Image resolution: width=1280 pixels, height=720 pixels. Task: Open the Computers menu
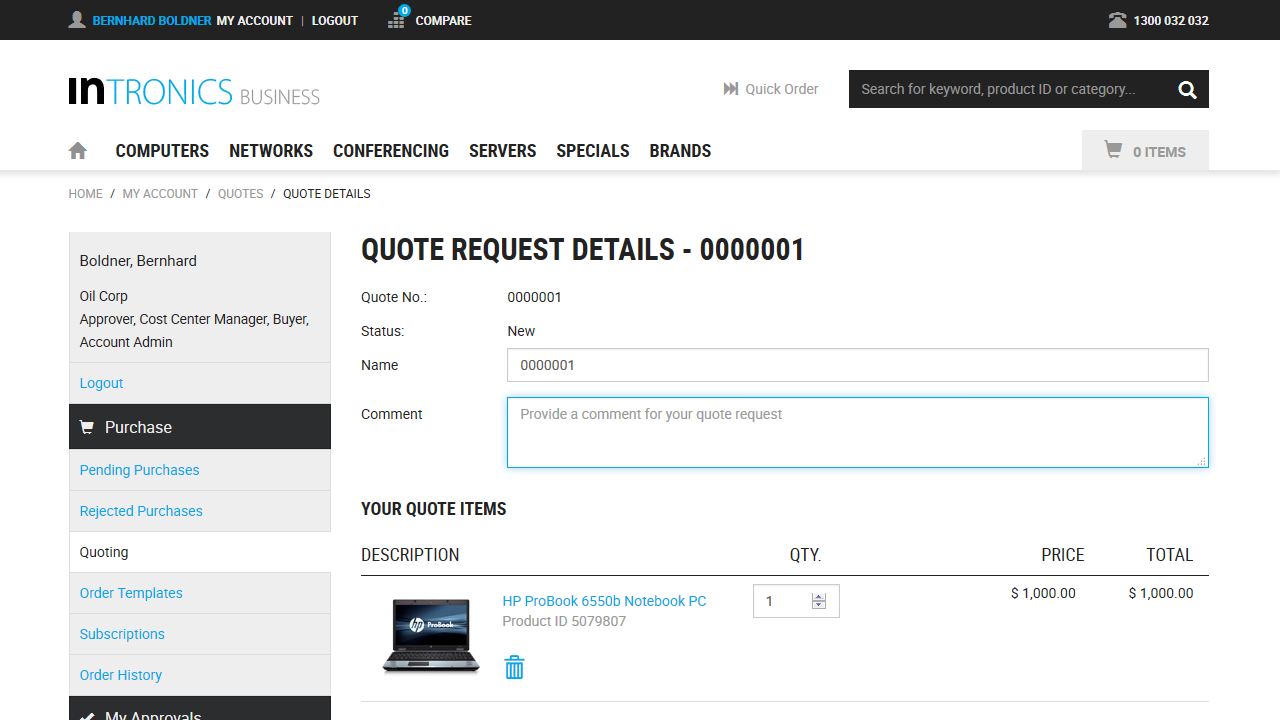click(162, 151)
